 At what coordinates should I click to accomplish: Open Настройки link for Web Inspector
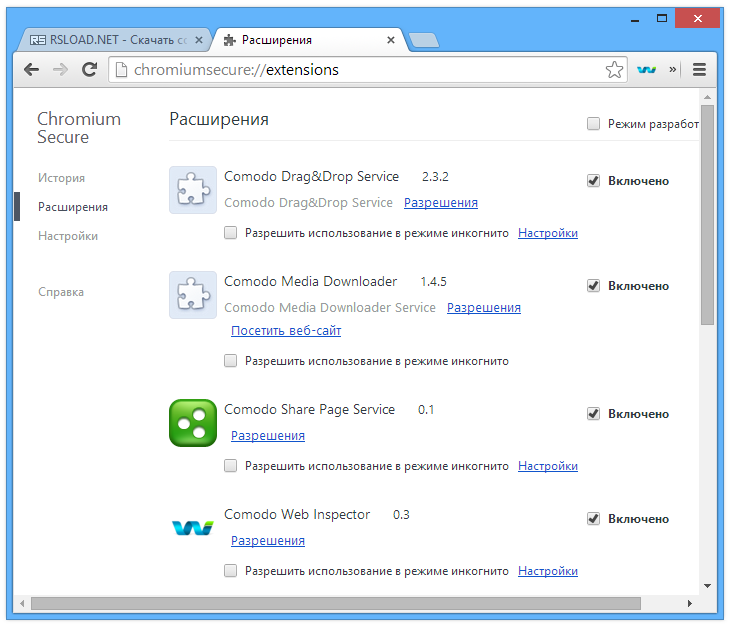[548, 571]
